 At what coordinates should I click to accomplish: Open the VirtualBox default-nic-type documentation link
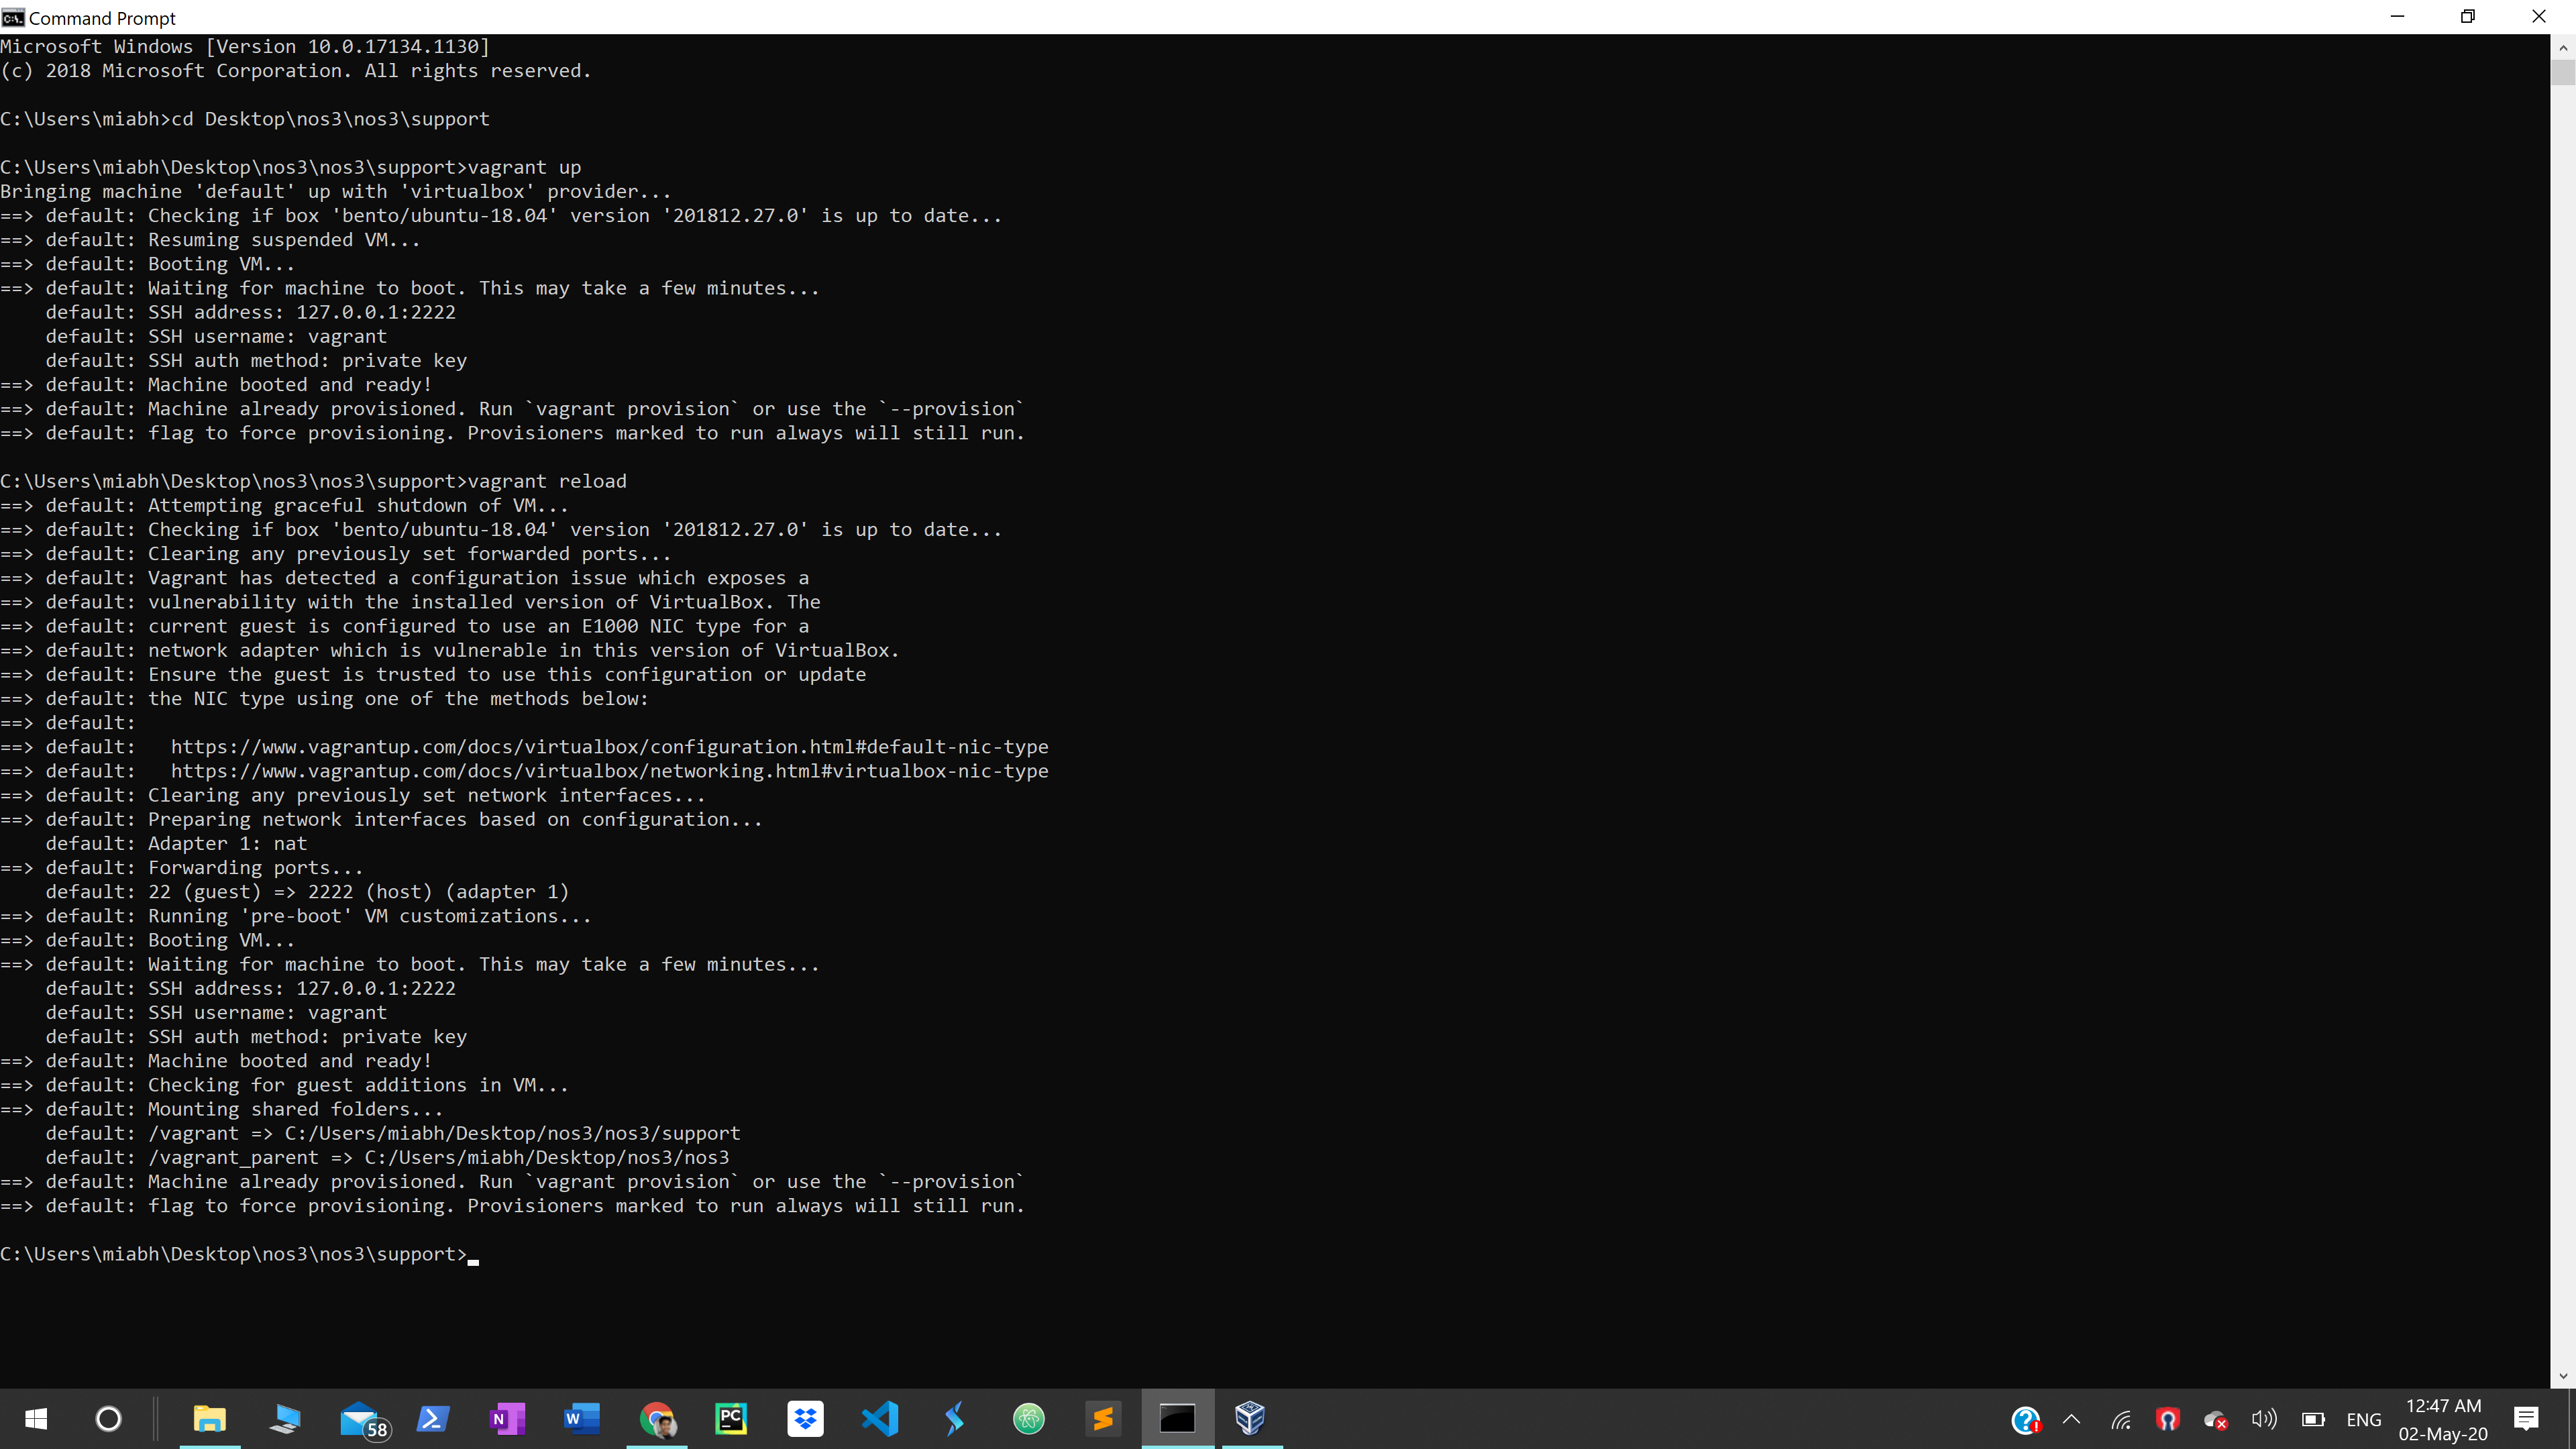pyautogui.click(x=609, y=746)
